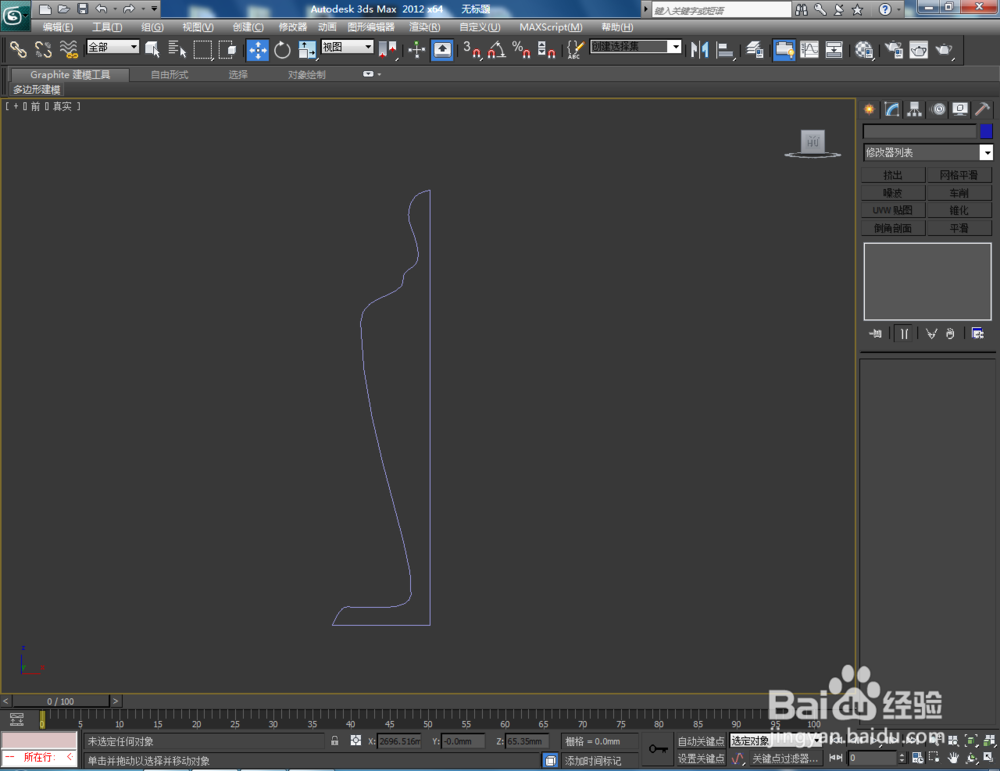Open the 视图 reference coordinate dropdown
The height and width of the screenshot is (771, 1000).
point(347,47)
